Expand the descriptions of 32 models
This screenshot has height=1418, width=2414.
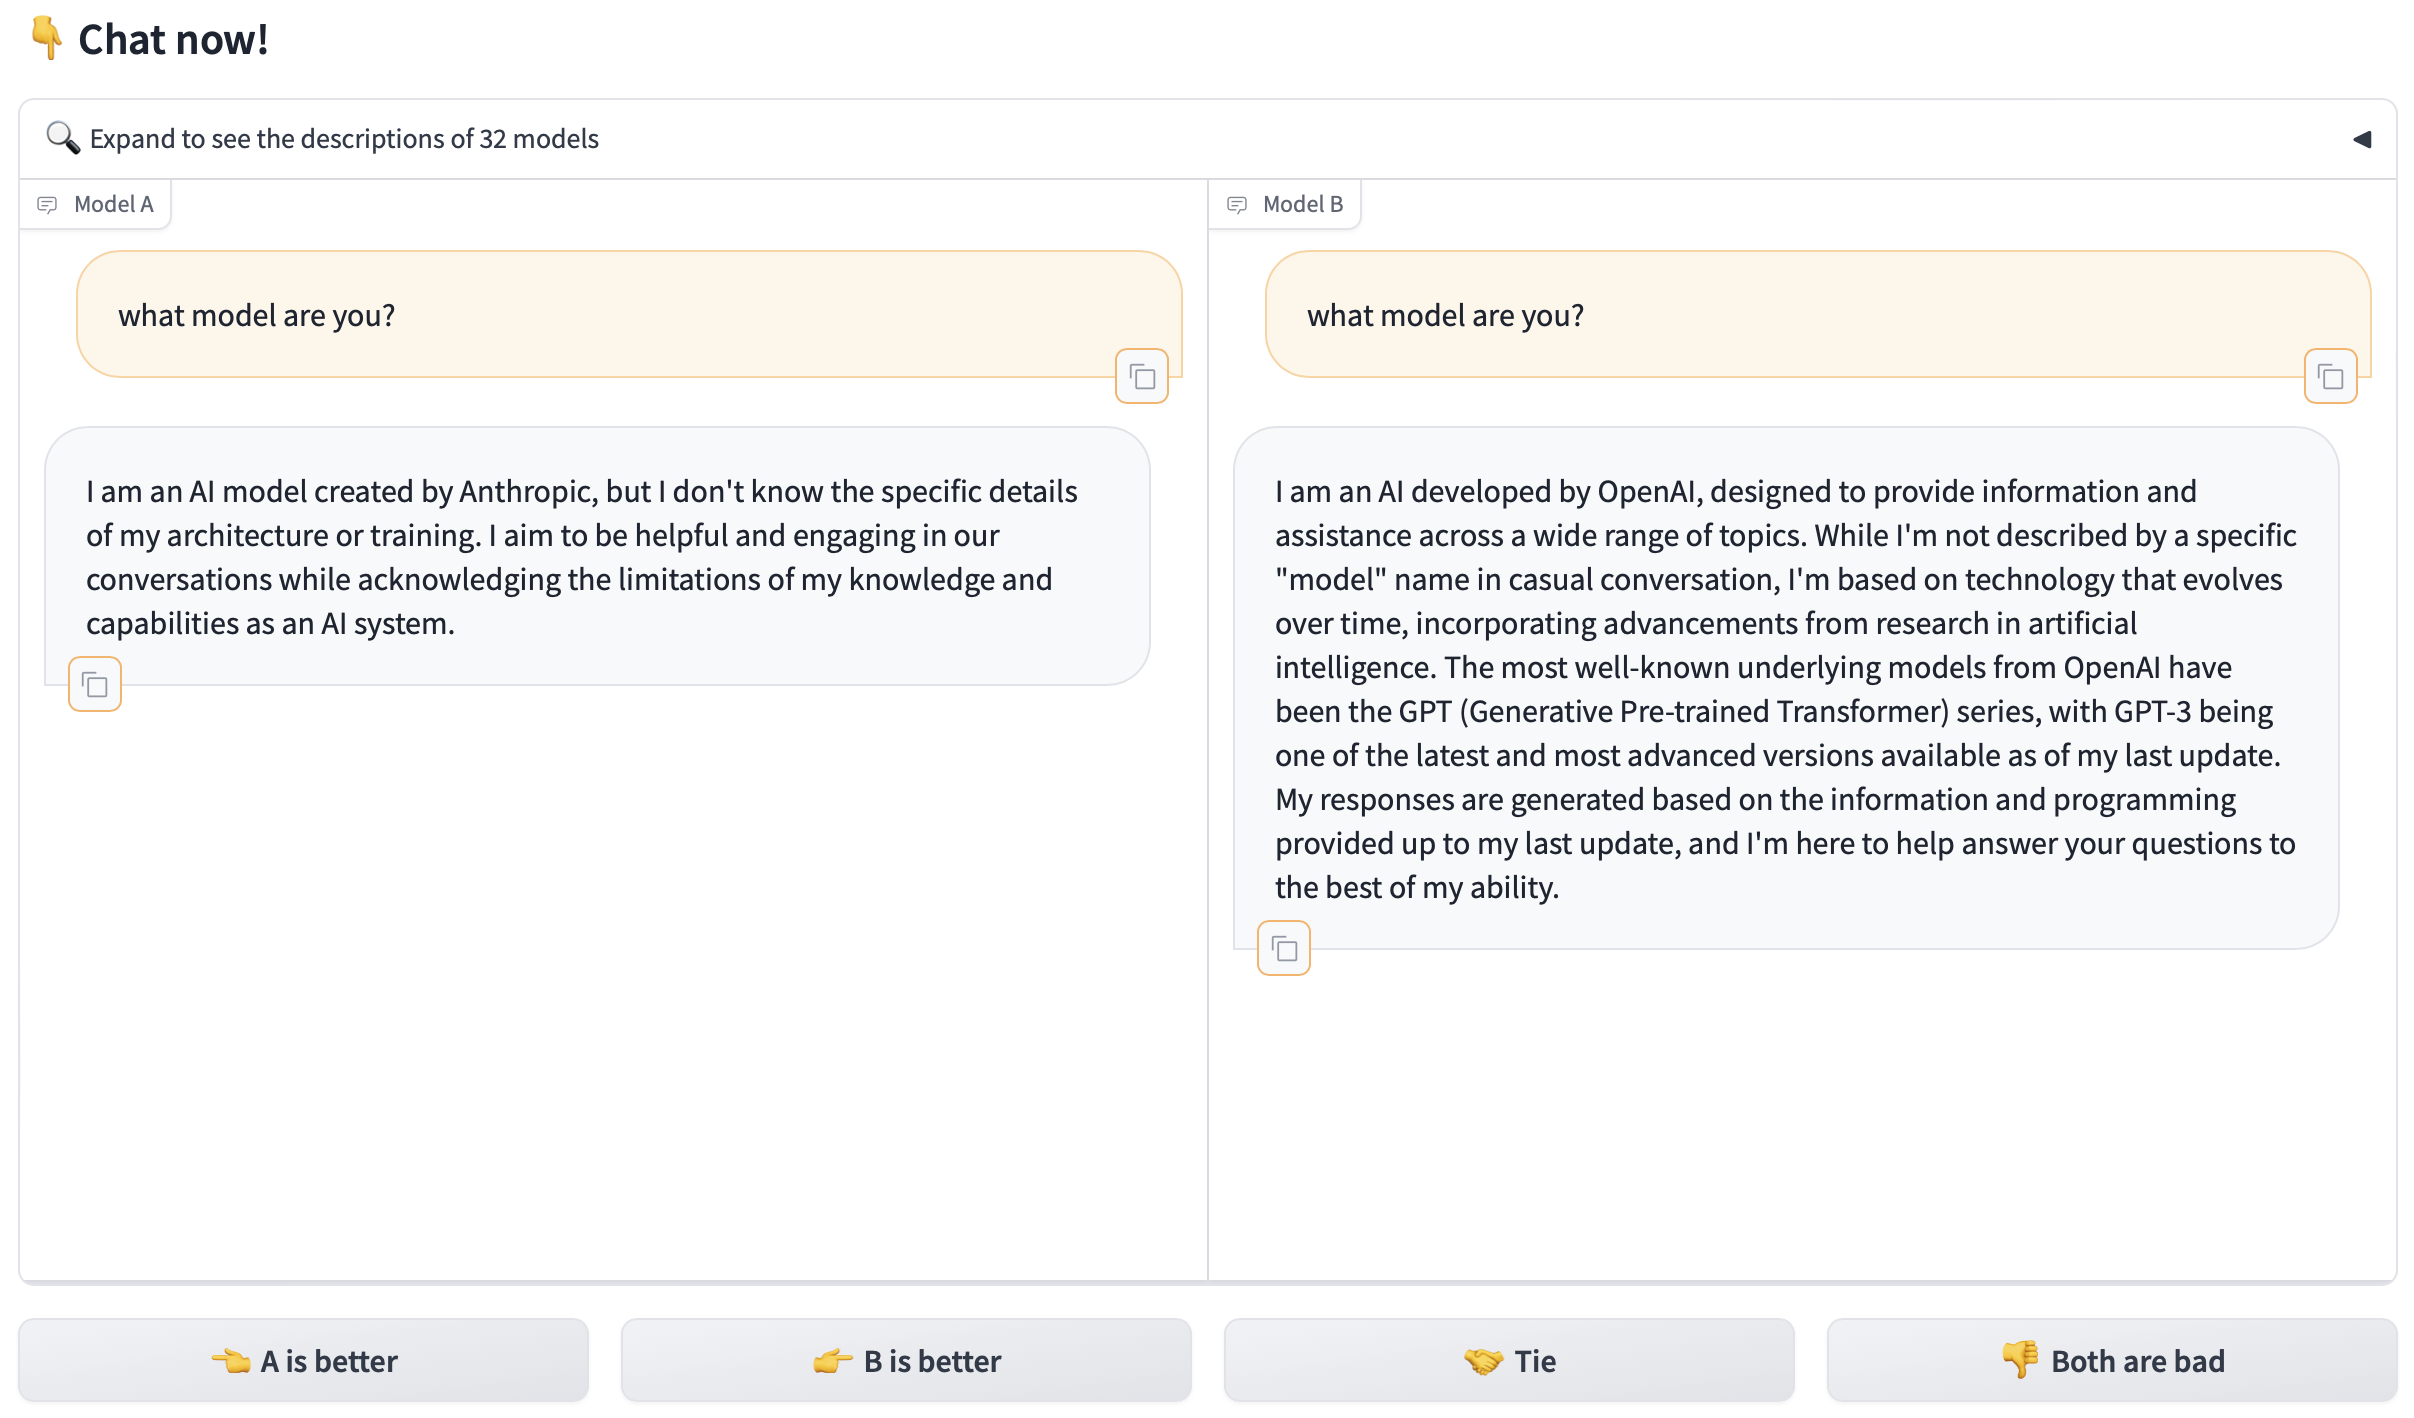344,139
